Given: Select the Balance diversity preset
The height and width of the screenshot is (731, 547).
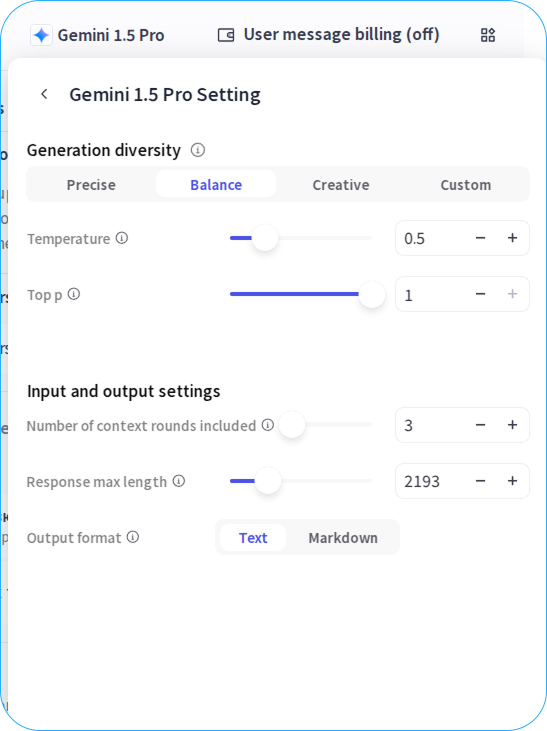Looking at the screenshot, I should 216,185.
